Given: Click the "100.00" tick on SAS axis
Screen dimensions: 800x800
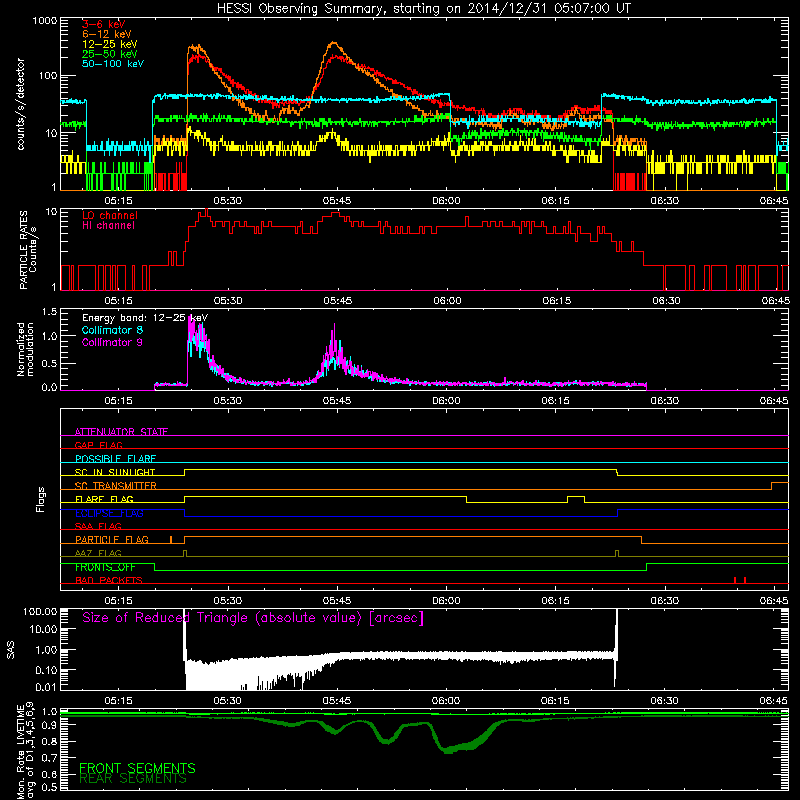Looking at the screenshot, I should (40, 611).
